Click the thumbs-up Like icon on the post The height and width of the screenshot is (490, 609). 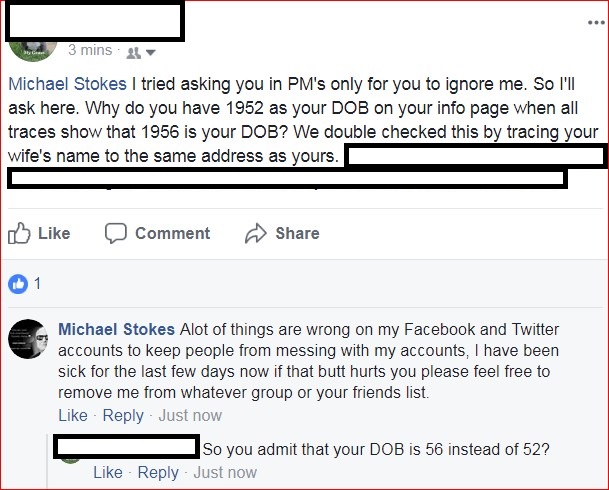pyautogui.click(x=19, y=233)
